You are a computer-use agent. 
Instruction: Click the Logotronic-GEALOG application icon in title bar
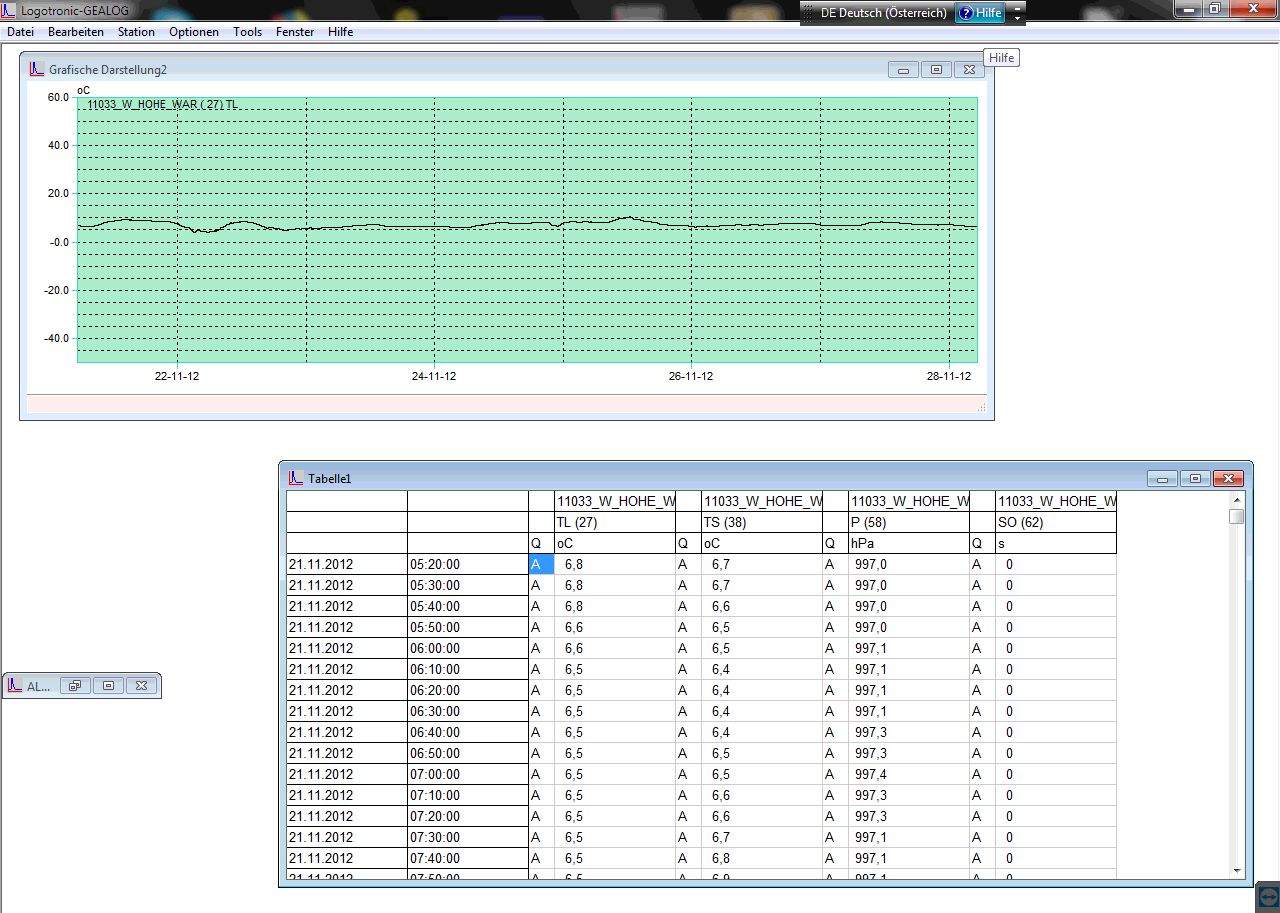[x=9, y=8]
